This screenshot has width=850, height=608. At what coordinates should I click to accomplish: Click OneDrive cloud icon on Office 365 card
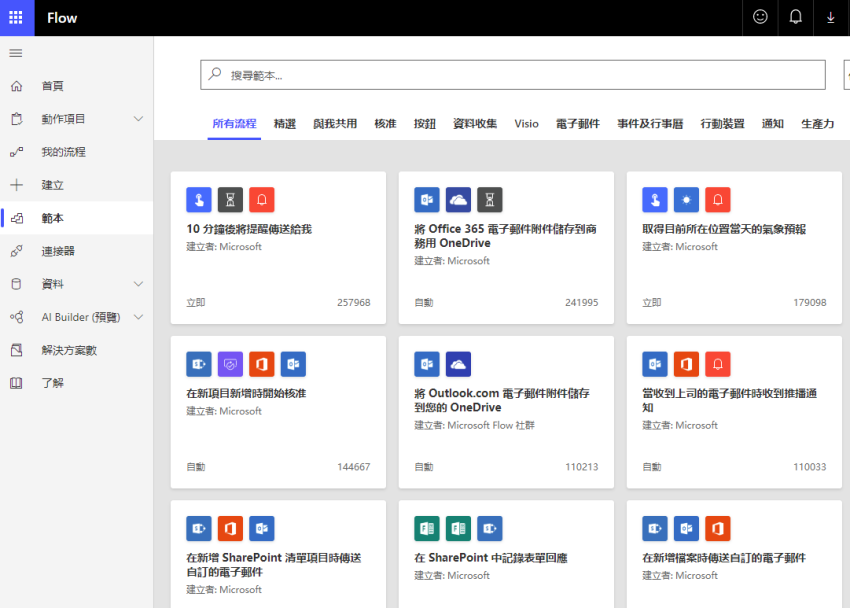(x=459, y=200)
